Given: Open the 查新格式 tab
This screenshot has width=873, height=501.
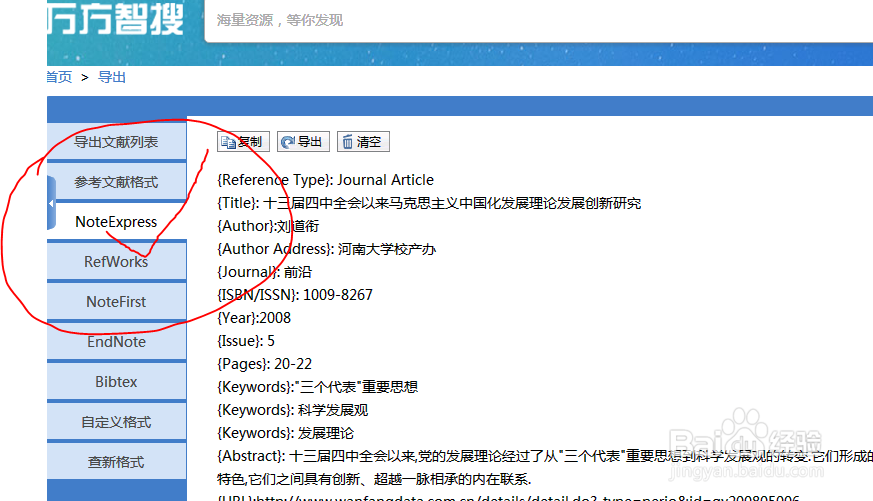Looking at the screenshot, I should 117,462.
